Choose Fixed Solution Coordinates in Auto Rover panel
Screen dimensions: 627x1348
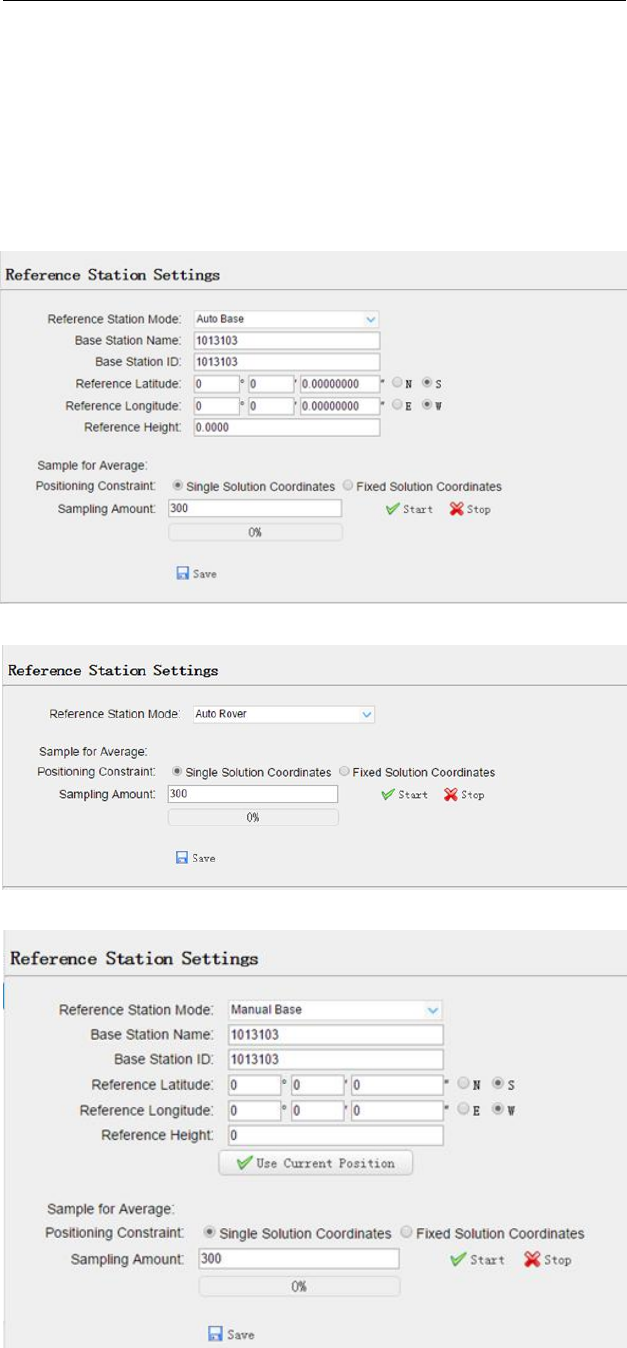(x=346, y=772)
